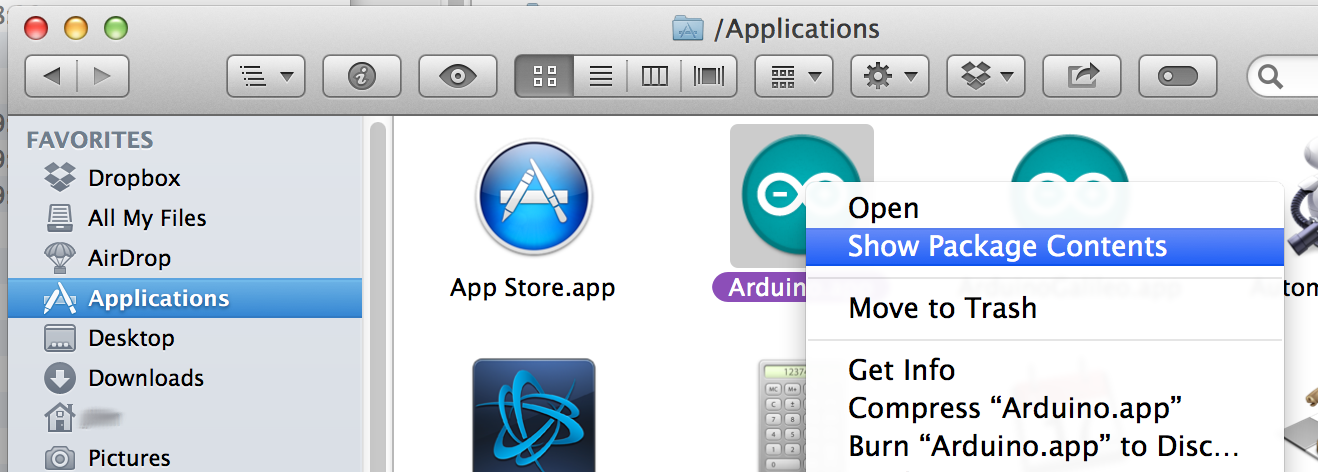Click the Get Info toolbar button

pyautogui.click(x=362, y=75)
